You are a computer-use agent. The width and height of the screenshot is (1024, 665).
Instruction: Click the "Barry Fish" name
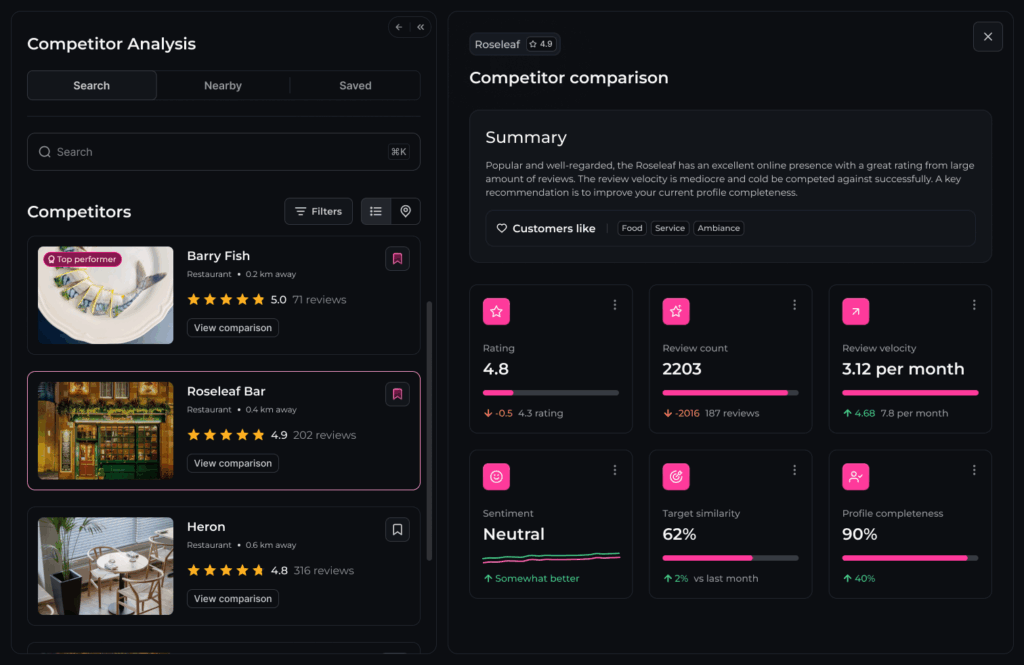pyautogui.click(x=218, y=256)
